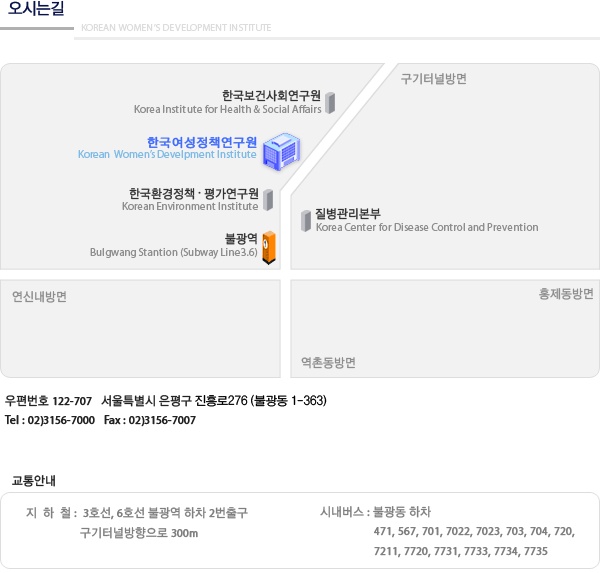Click the 구기터널방면 direction label

pos(434,78)
